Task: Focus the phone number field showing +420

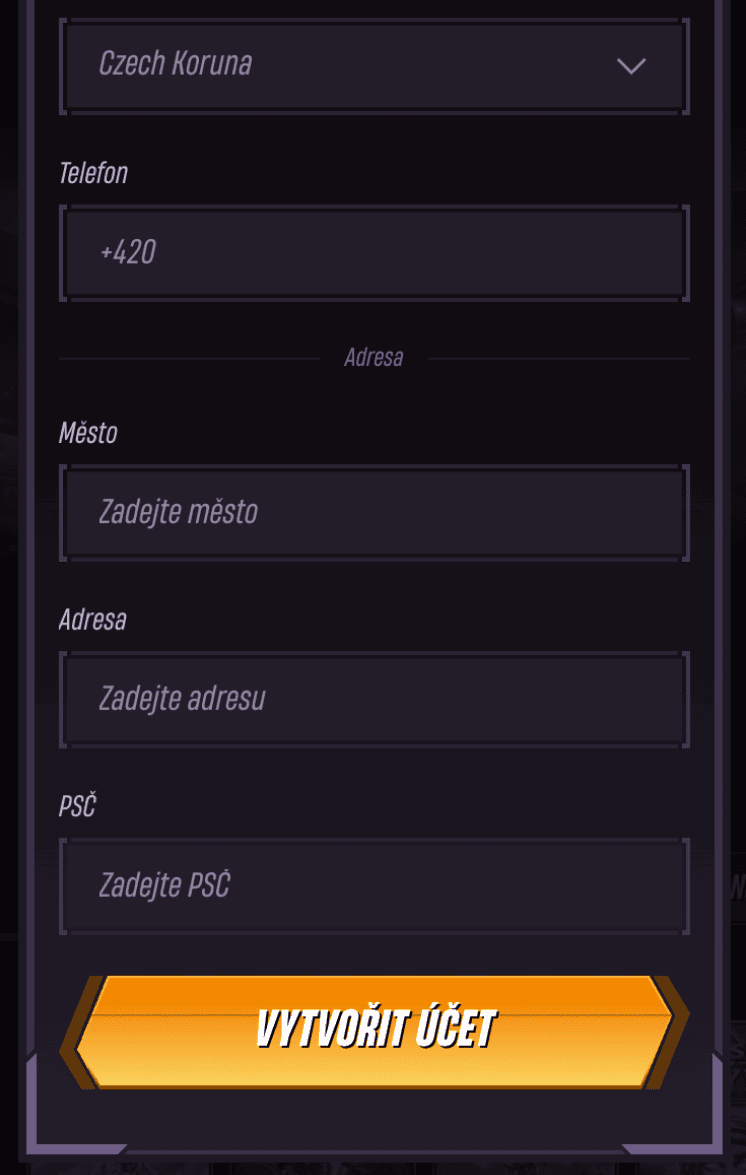Action: click(x=373, y=251)
